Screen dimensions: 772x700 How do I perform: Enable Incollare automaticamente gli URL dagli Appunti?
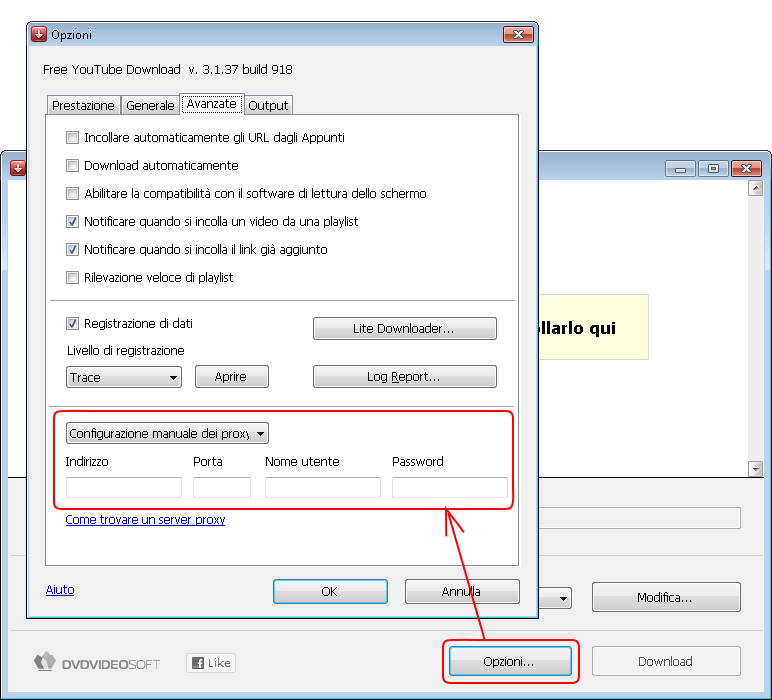click(72, 137)
